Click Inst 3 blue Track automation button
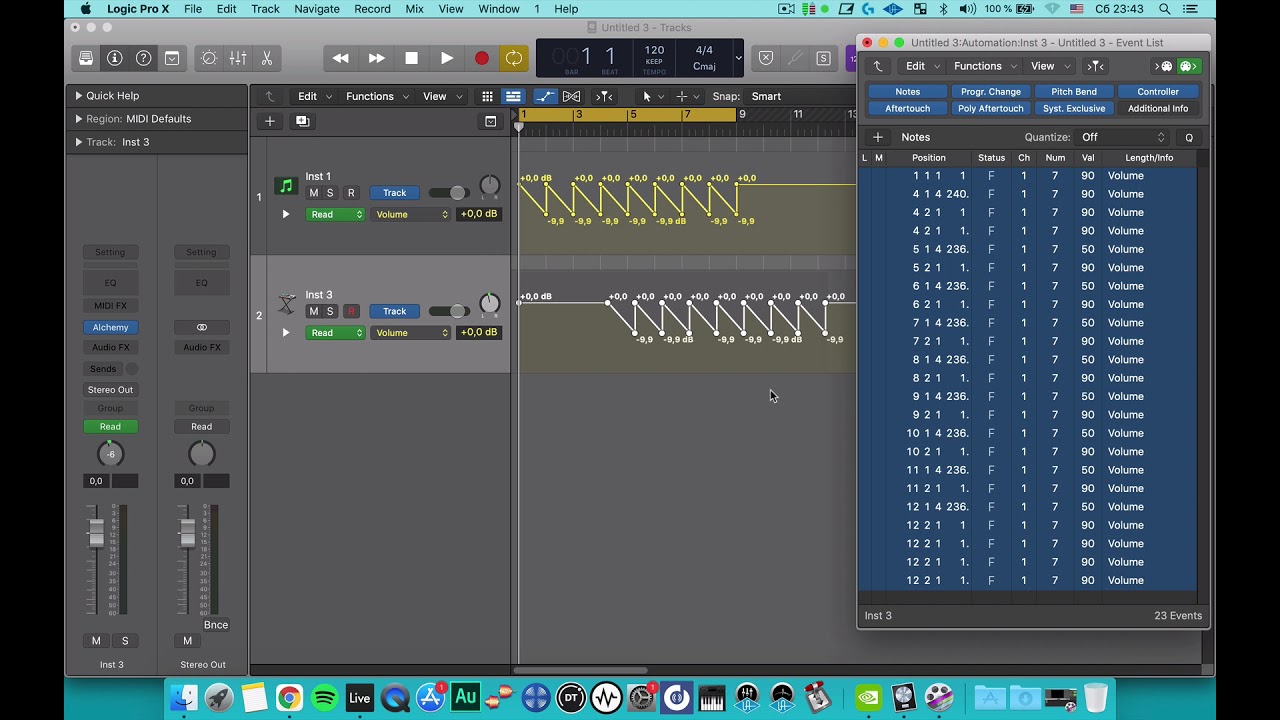 394,311
